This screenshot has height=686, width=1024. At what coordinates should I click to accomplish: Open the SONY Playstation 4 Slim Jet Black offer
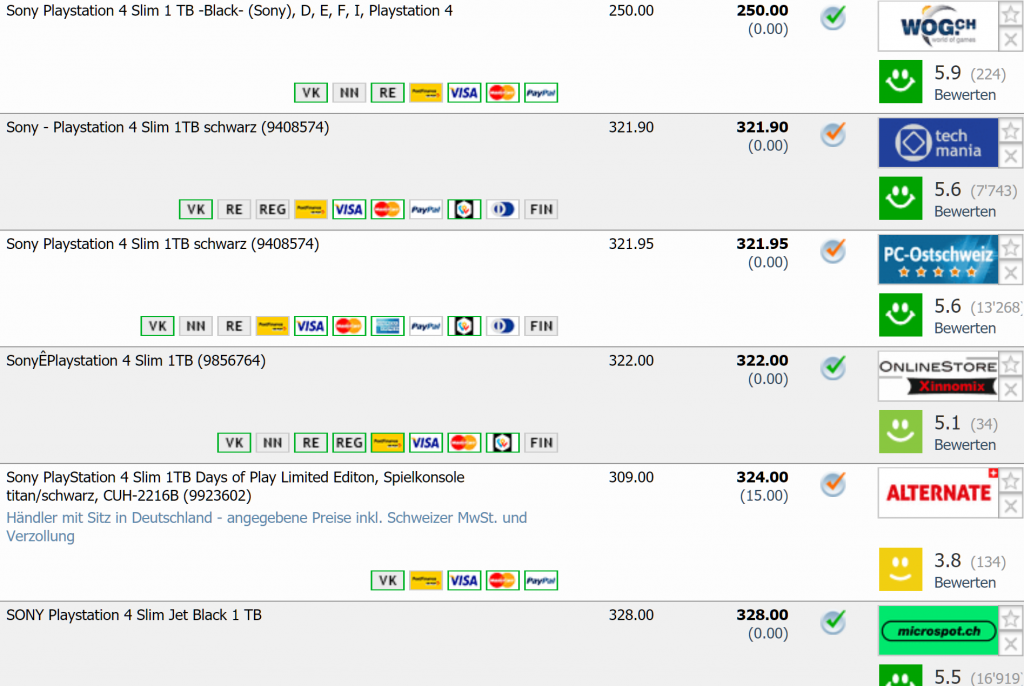(x=134, y=615)
